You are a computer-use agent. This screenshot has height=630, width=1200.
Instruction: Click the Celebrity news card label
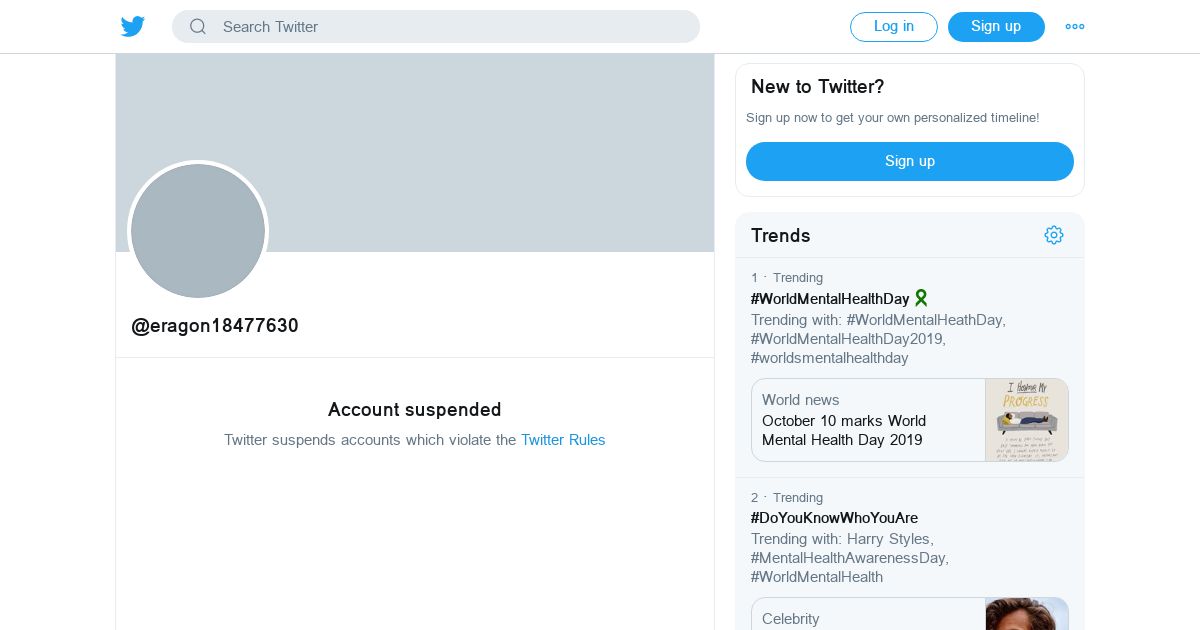(x=791, y=619)
